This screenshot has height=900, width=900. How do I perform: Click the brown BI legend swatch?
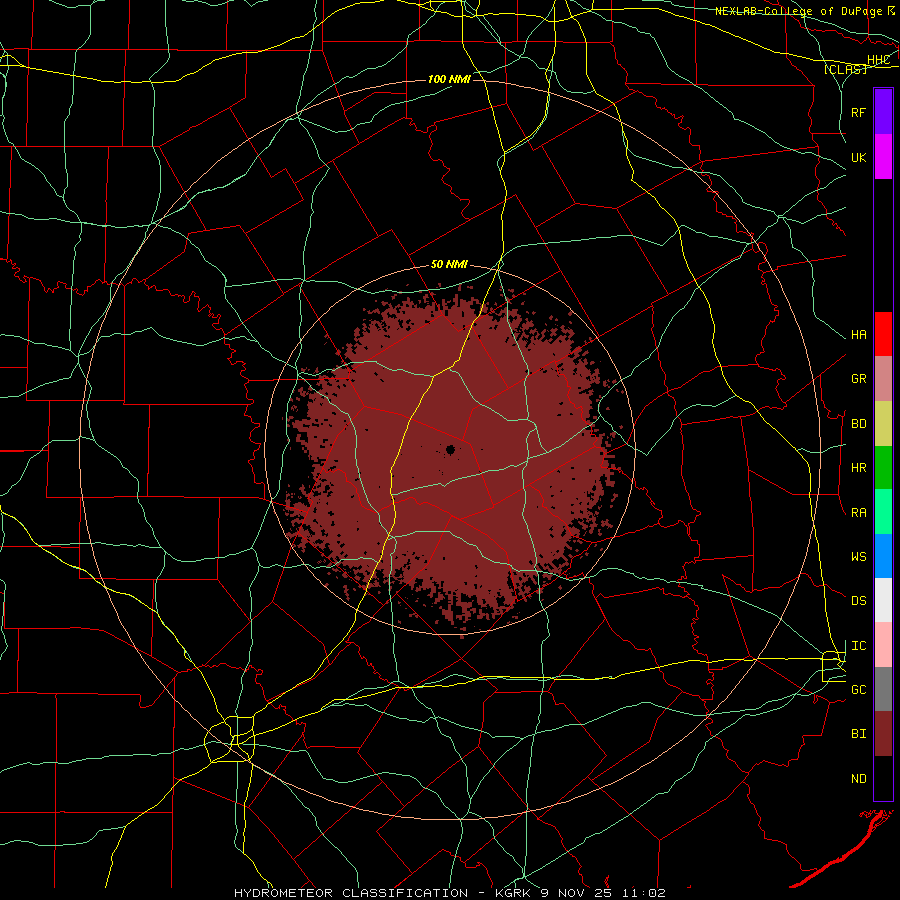pyautogui.click(x=883, y=734)
